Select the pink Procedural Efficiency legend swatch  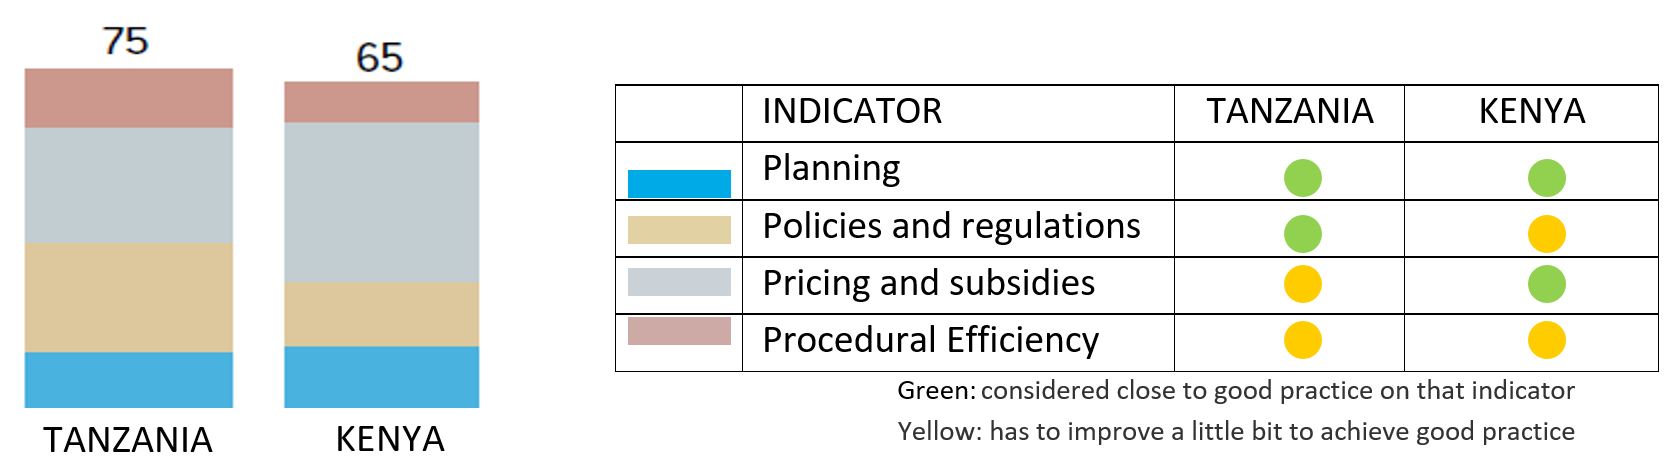(679, 331)
